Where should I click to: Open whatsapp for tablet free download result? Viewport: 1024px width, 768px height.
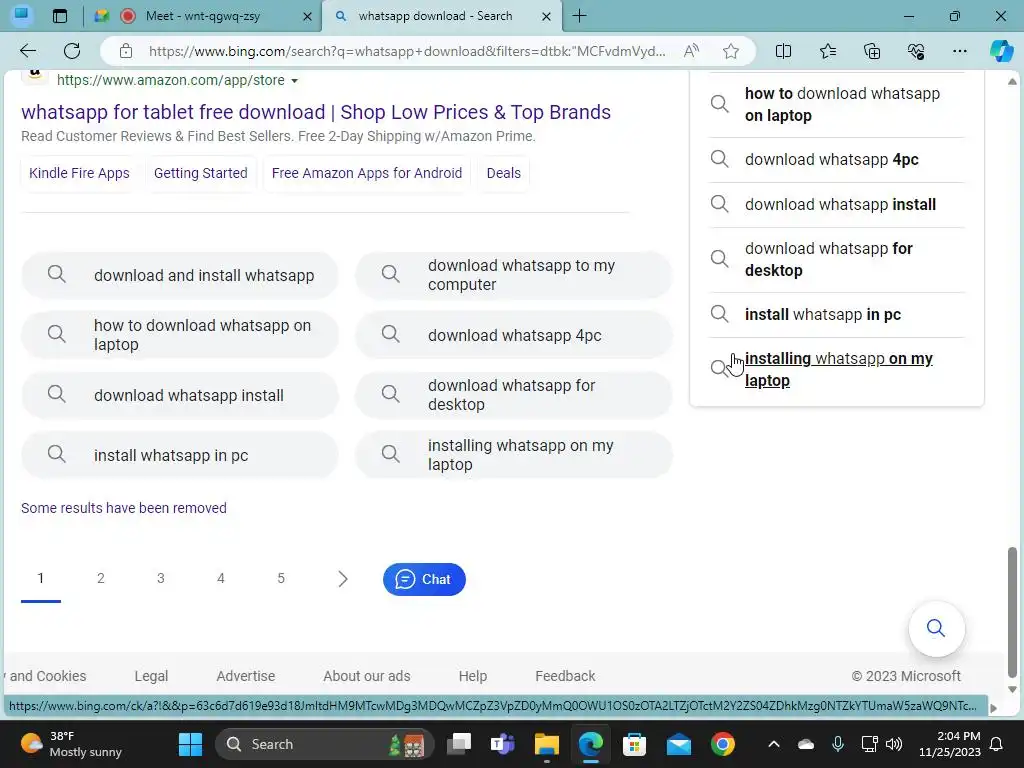316,112
